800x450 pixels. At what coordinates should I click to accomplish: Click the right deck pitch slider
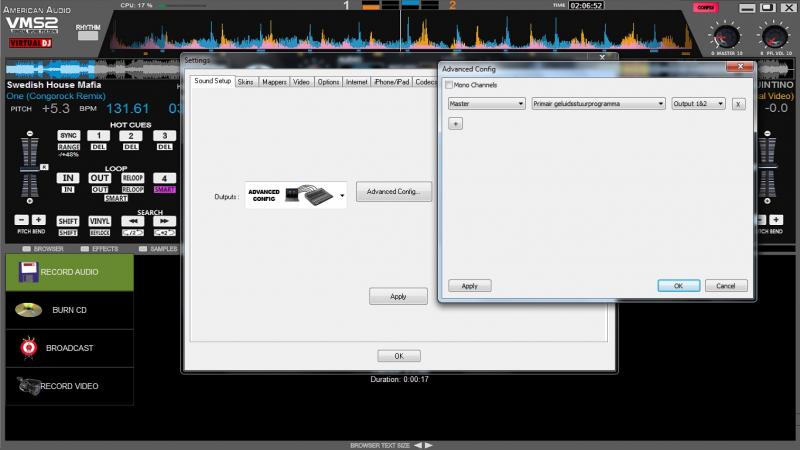[x=767, y=167]
